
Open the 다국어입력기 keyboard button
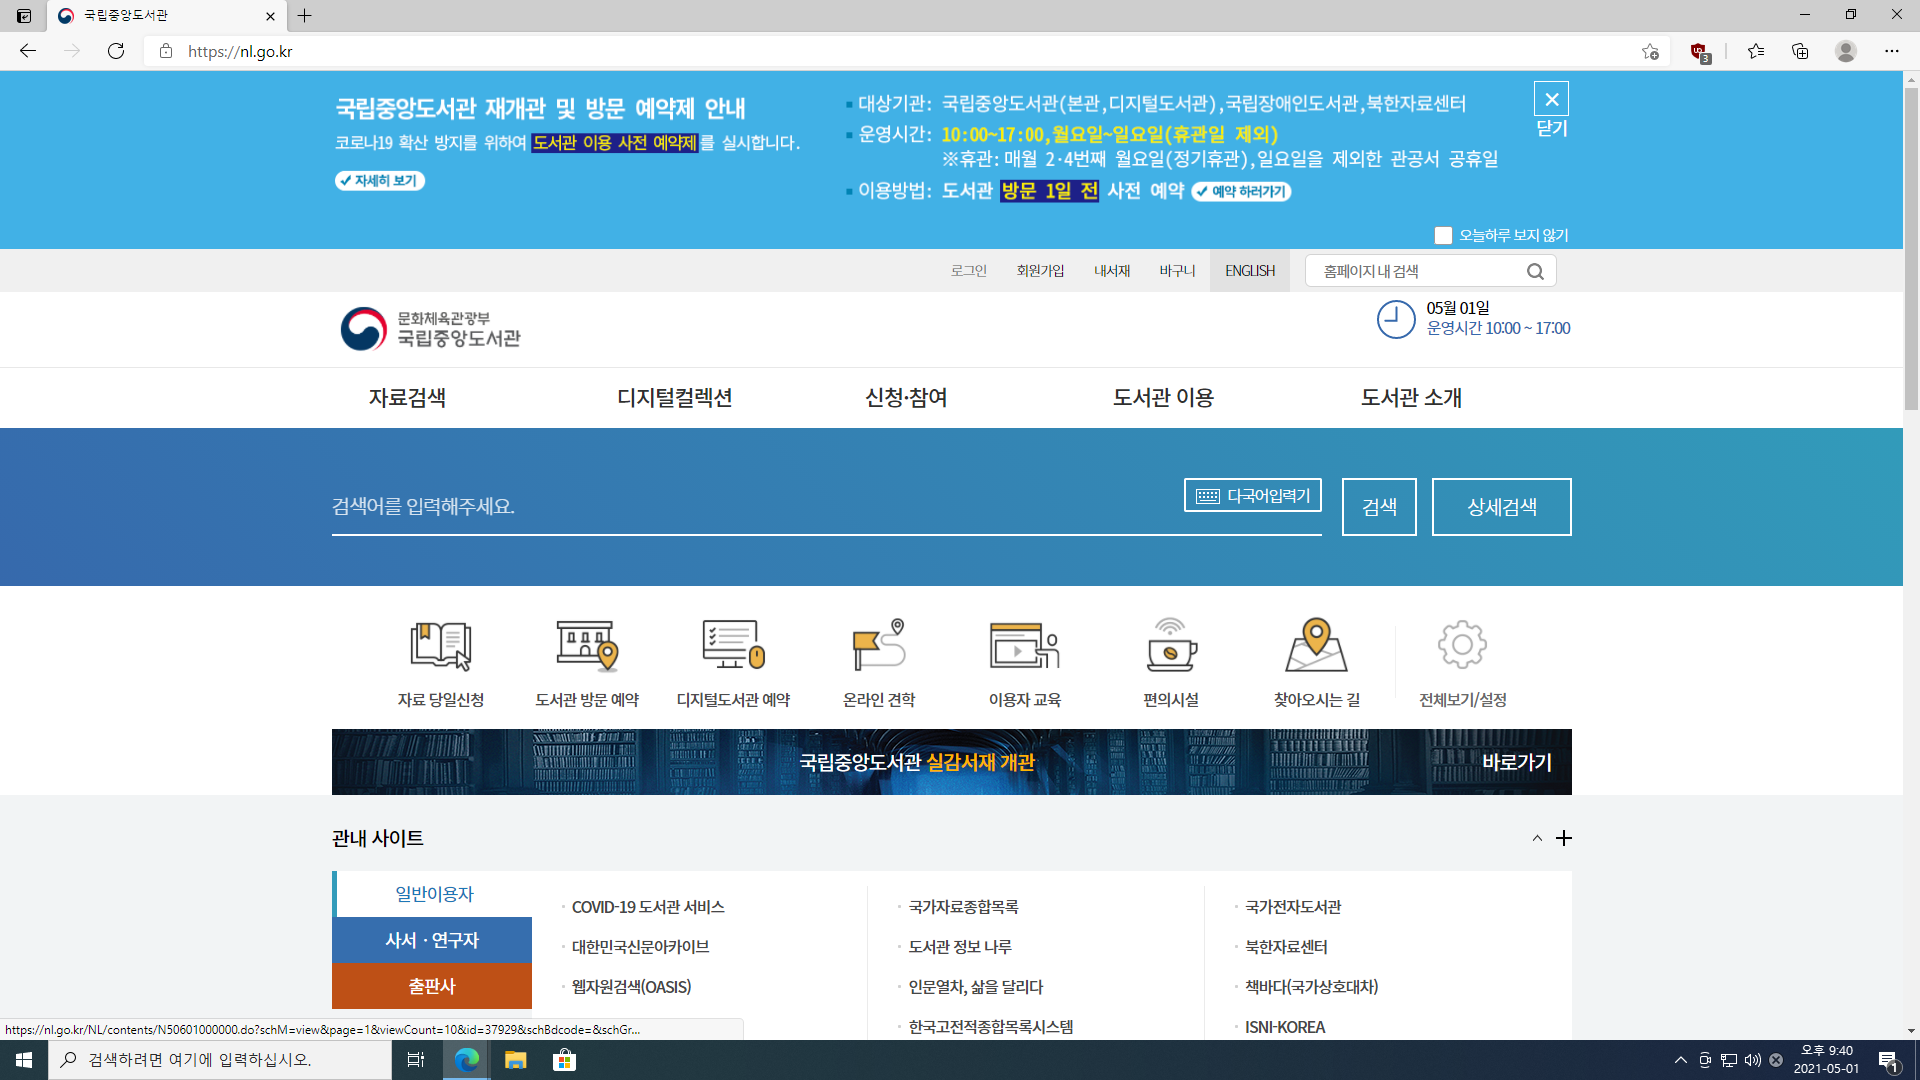(1253, 496)
